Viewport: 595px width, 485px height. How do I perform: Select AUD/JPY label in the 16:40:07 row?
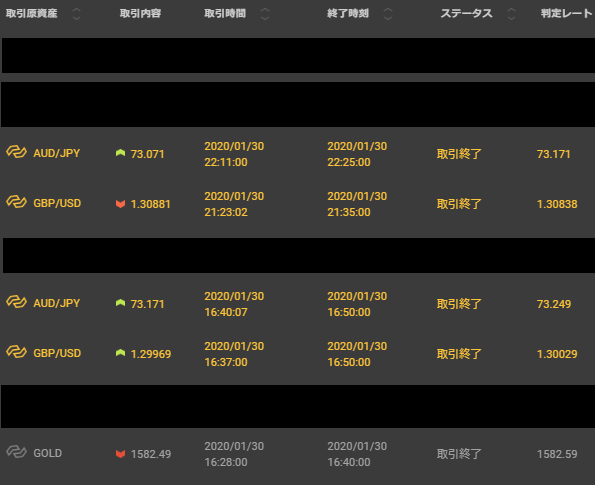(57, 303)
